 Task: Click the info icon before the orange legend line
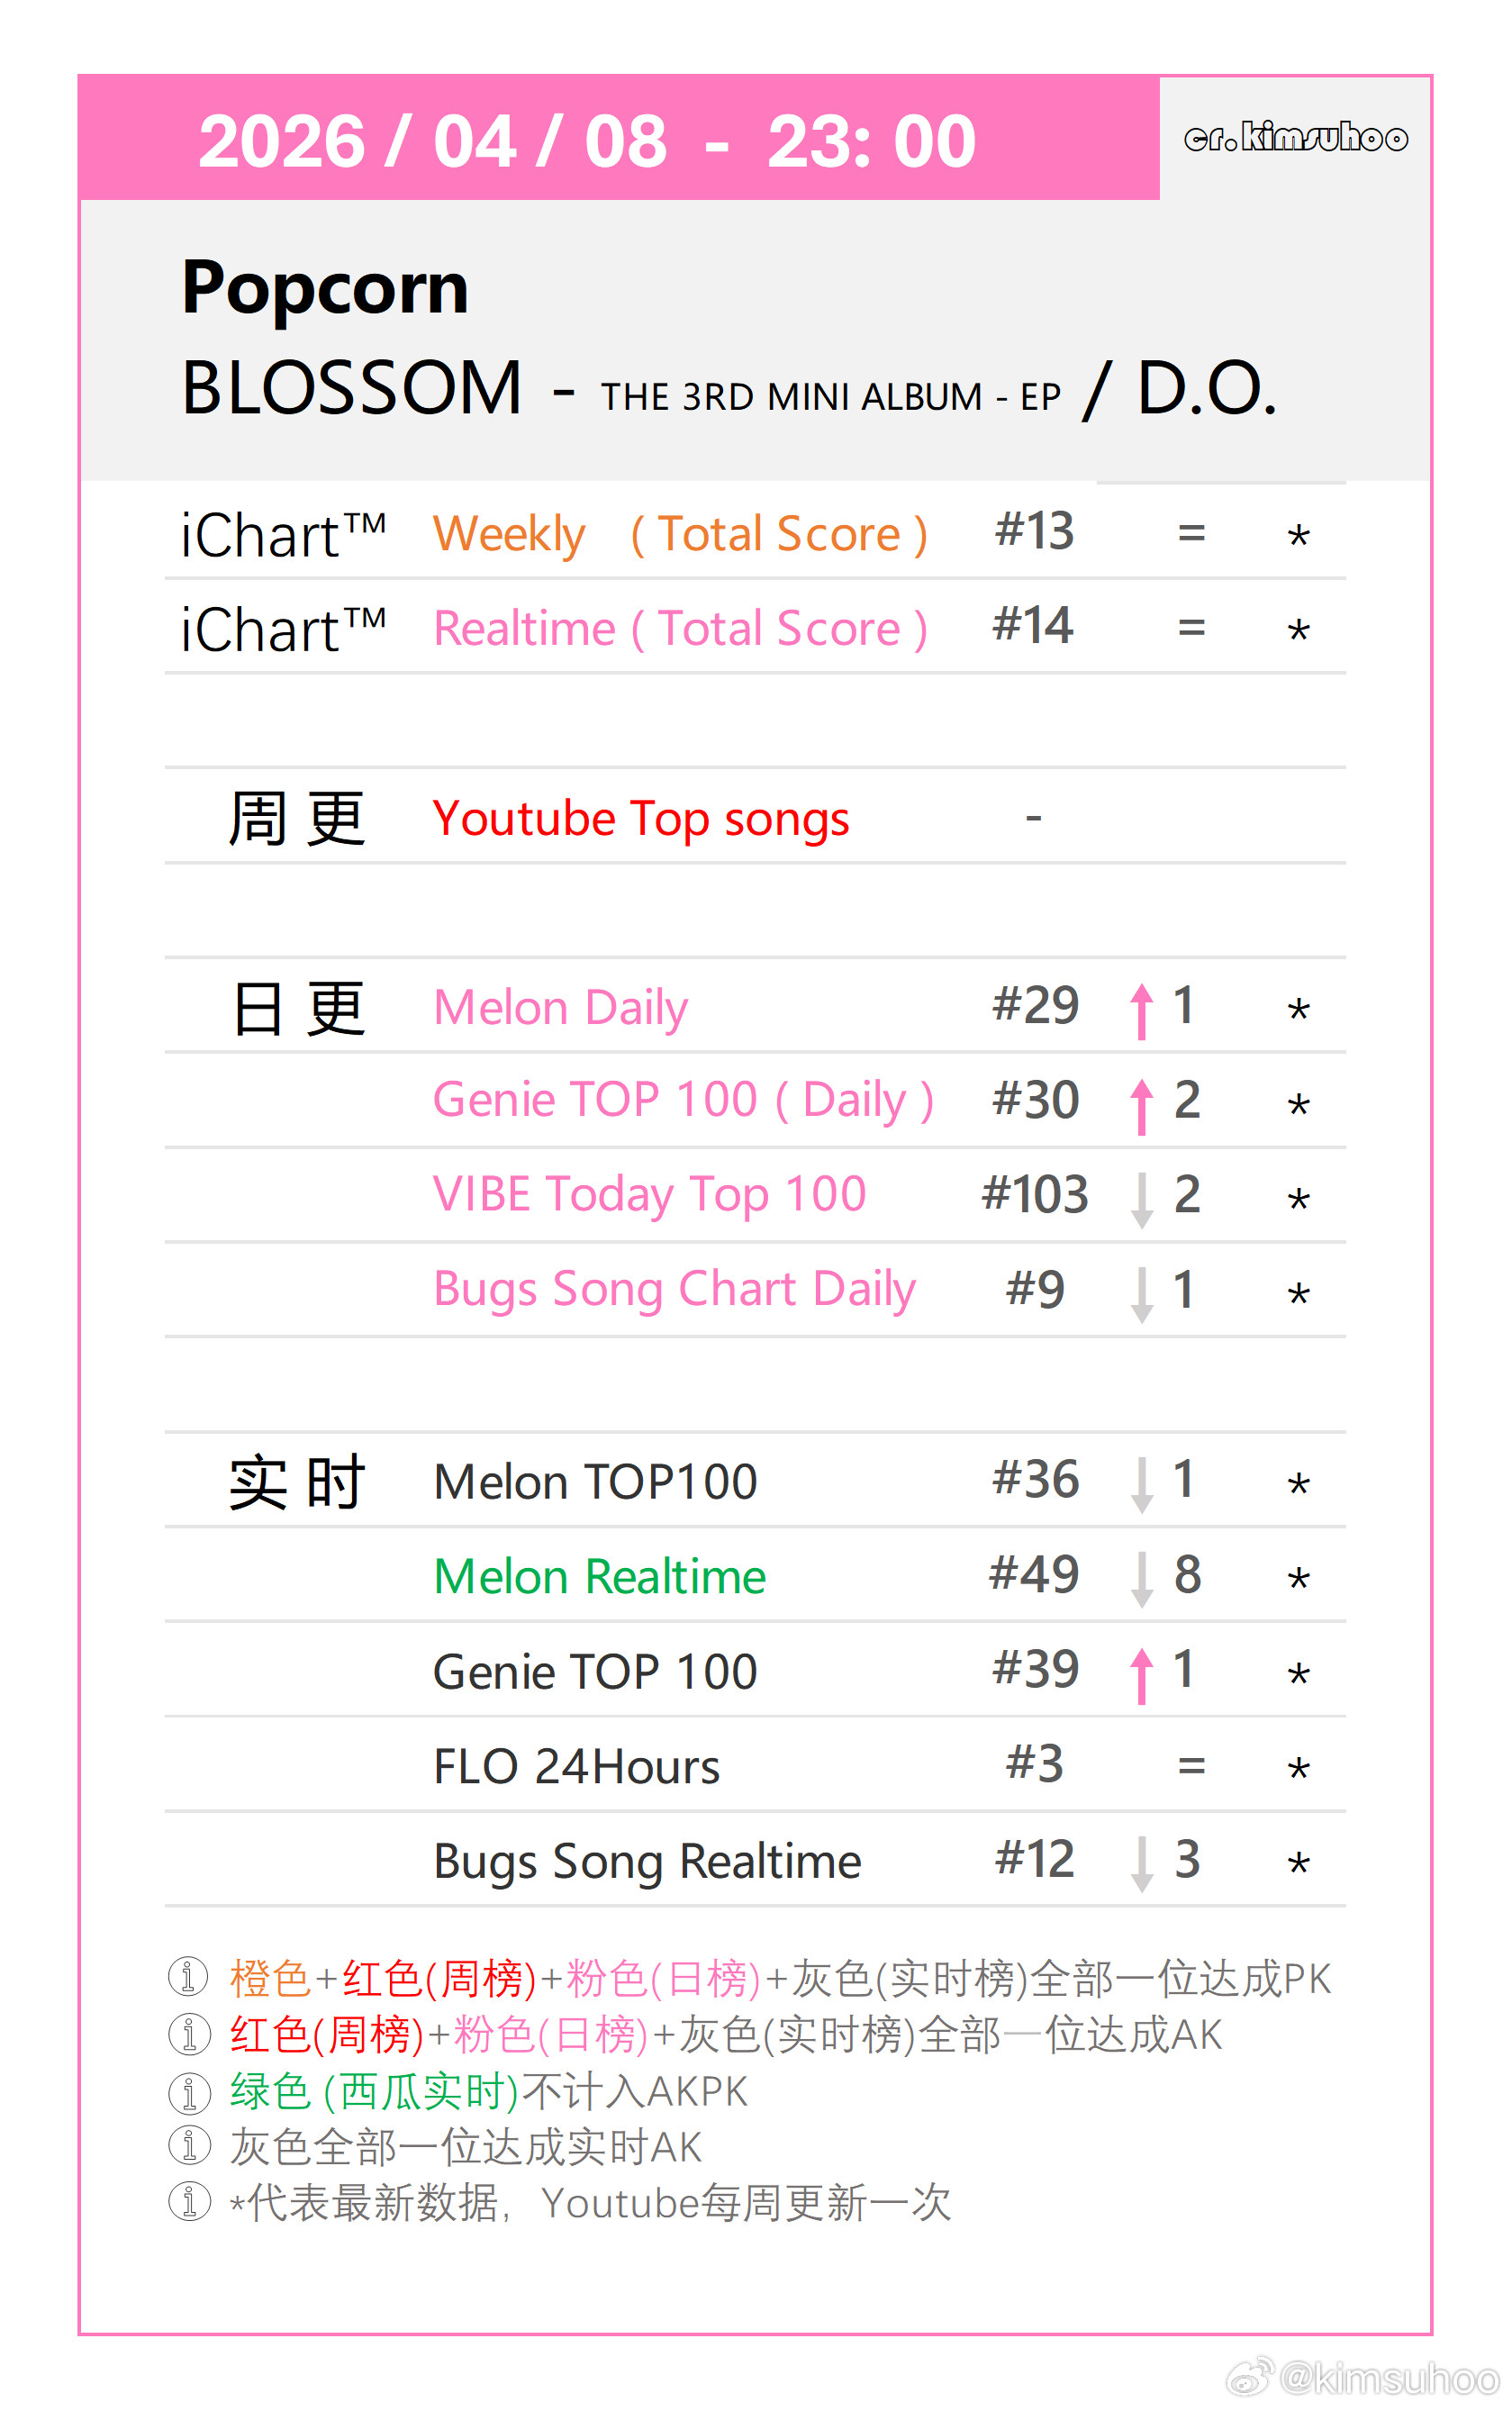(x=188, y=1976)
